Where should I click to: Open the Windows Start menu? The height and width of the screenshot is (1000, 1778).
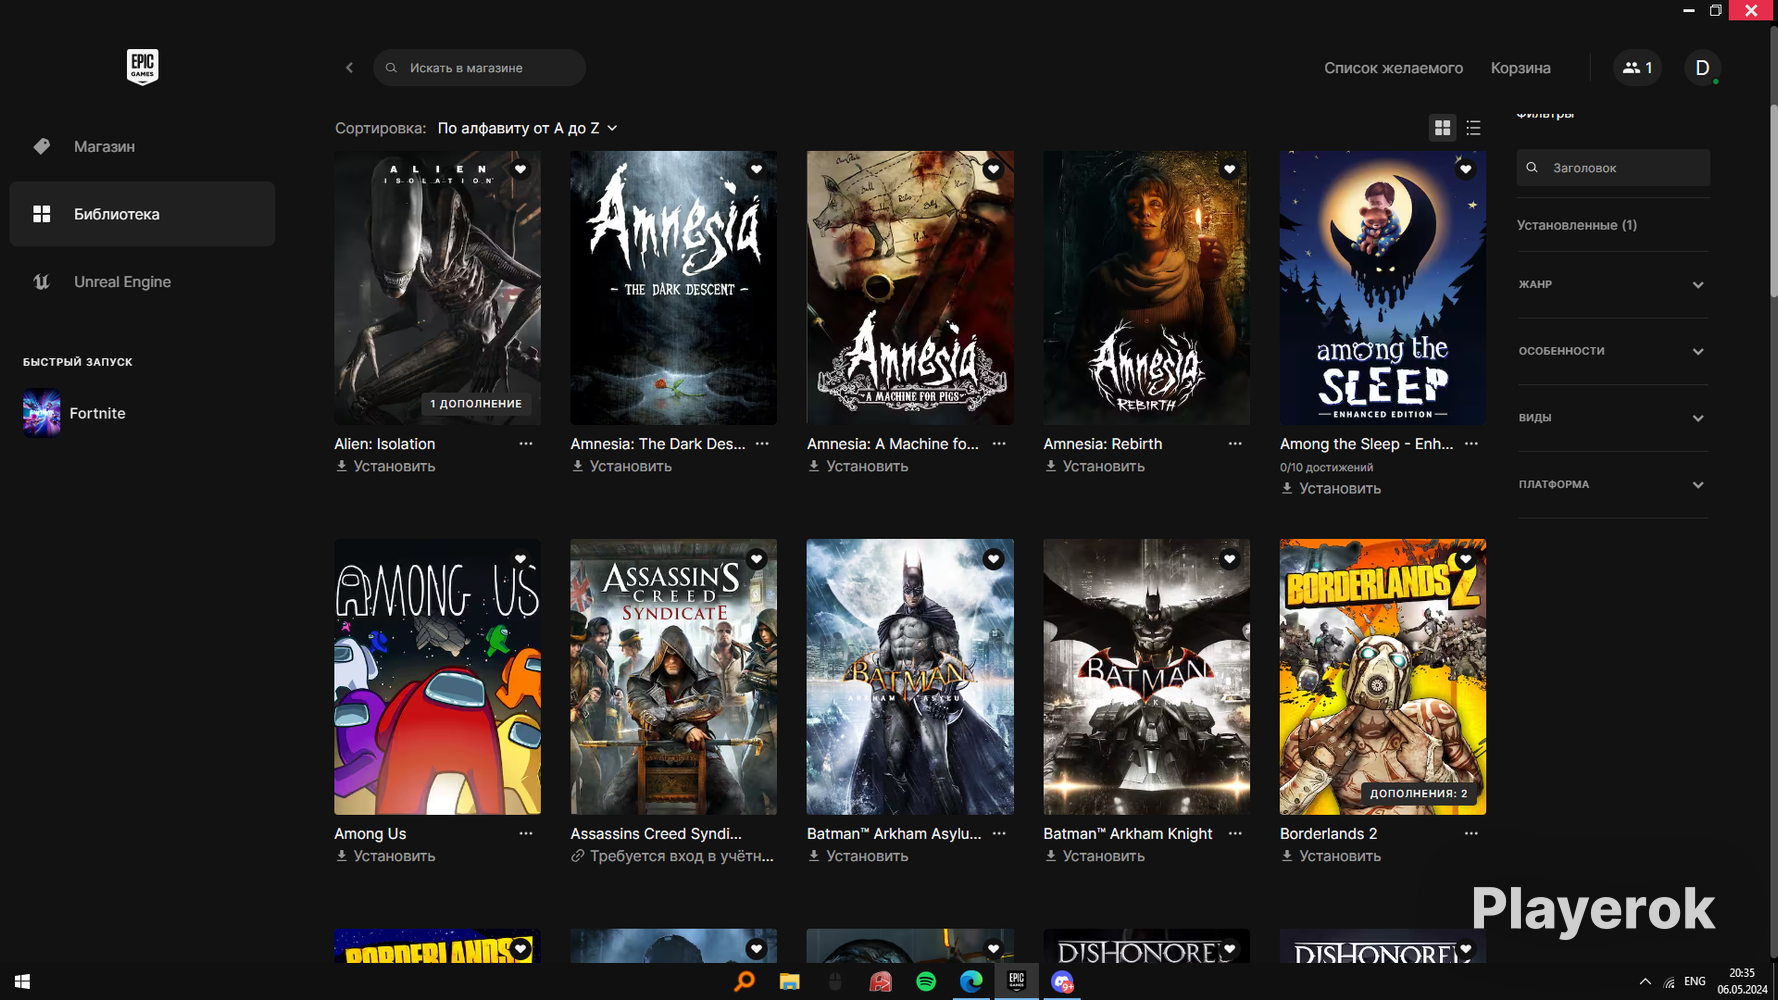click(22, 982)
